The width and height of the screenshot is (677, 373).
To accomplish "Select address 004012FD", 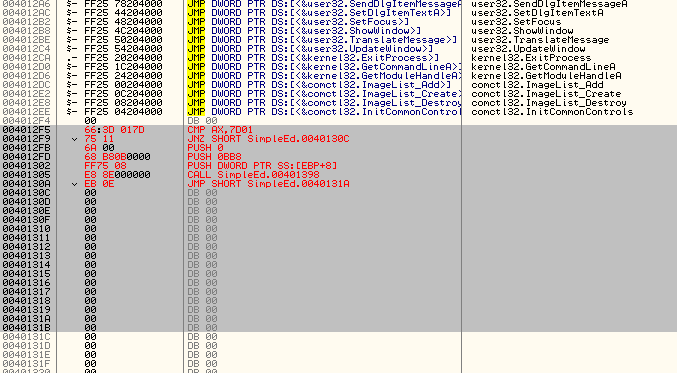I will point(26,157).
